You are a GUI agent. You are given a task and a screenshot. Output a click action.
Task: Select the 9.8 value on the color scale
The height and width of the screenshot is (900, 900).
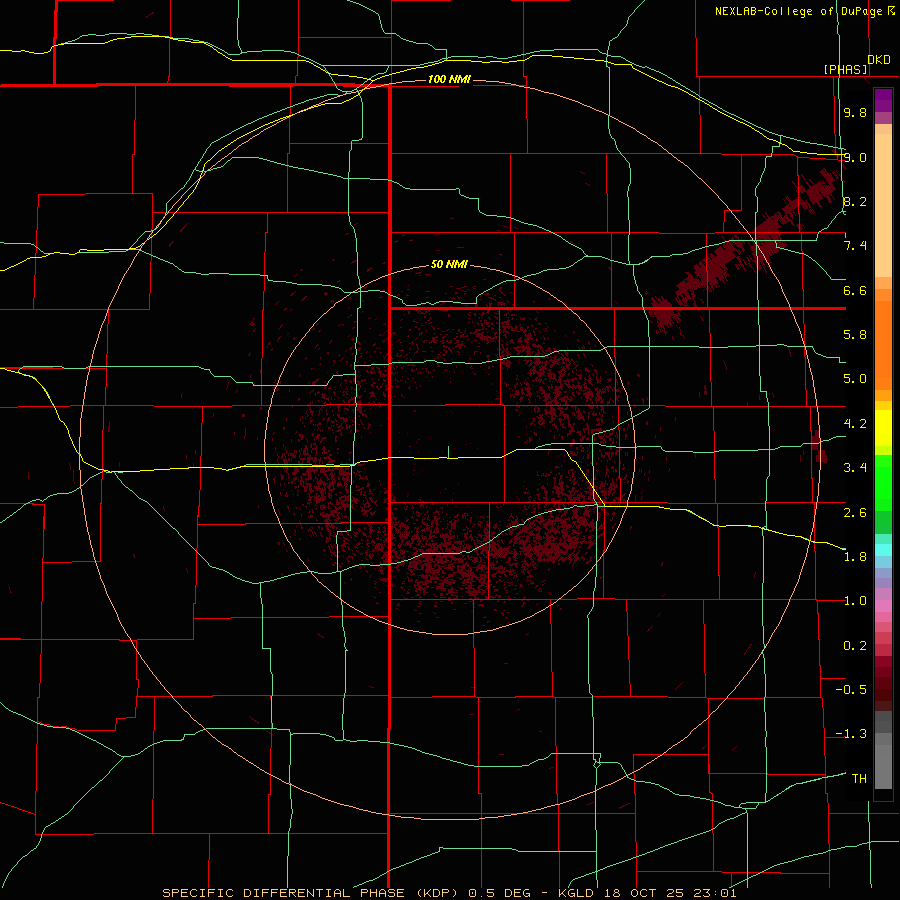[x=855, y=112]
